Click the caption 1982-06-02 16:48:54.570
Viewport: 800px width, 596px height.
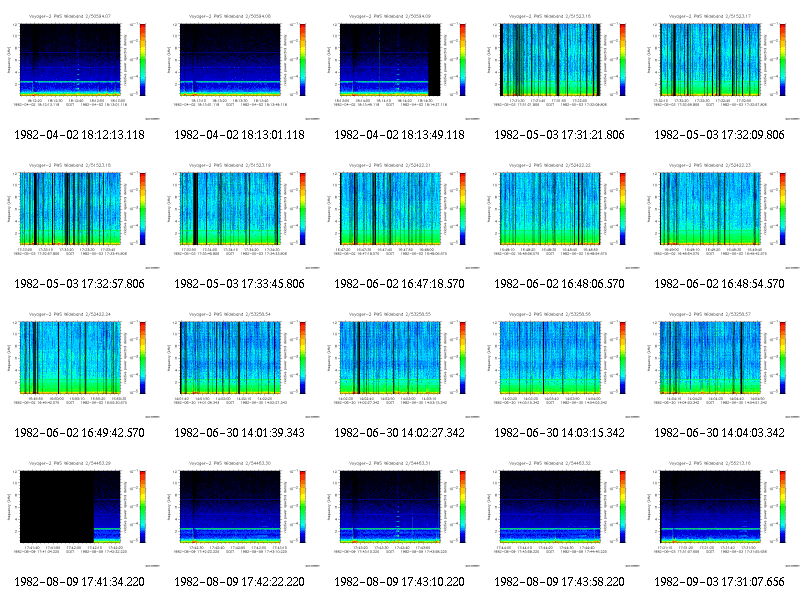tap(719, 284)
